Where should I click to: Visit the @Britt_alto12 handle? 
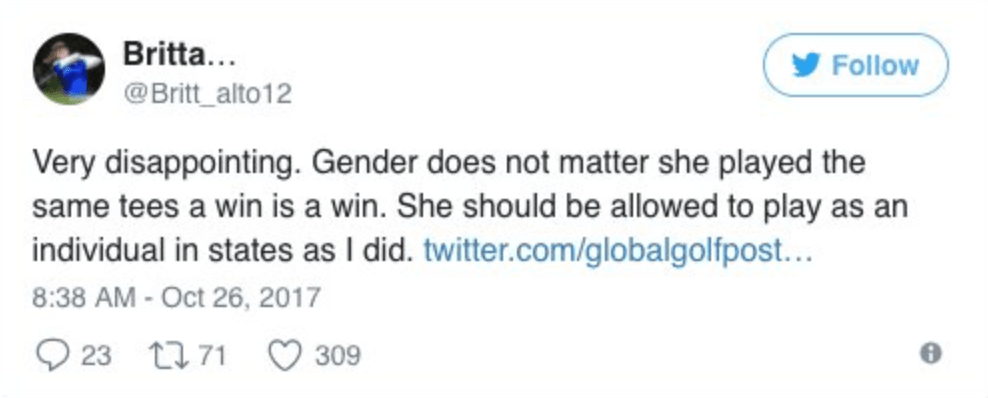pyautogui.click(x=207, y=94)
